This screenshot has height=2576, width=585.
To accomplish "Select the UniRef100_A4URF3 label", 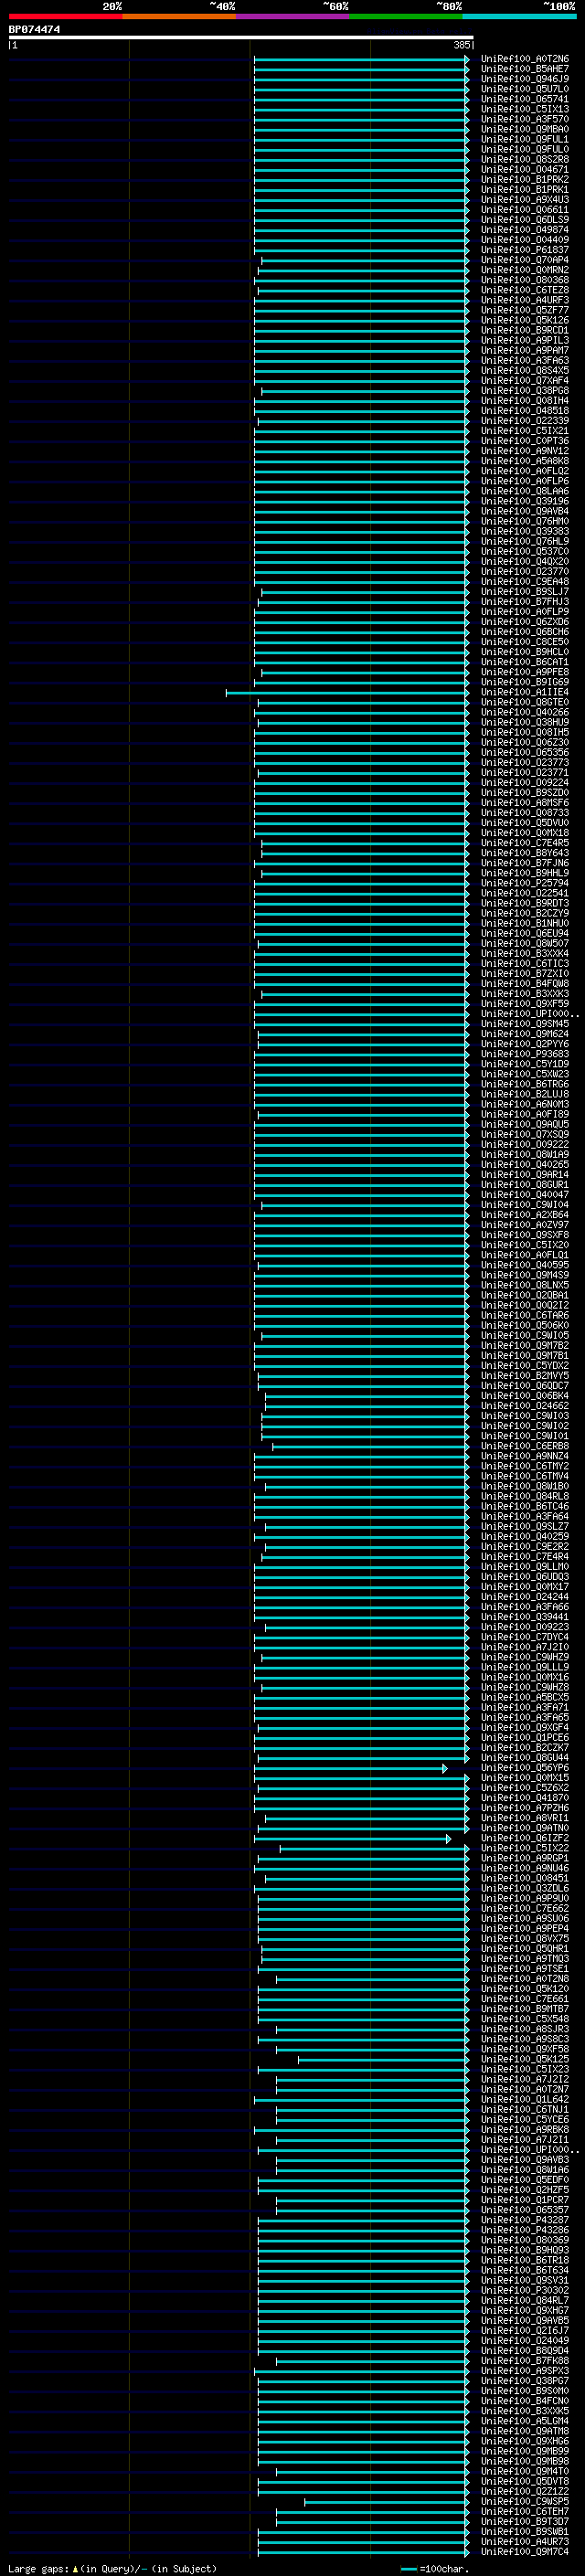I will [x=525, y=300].
